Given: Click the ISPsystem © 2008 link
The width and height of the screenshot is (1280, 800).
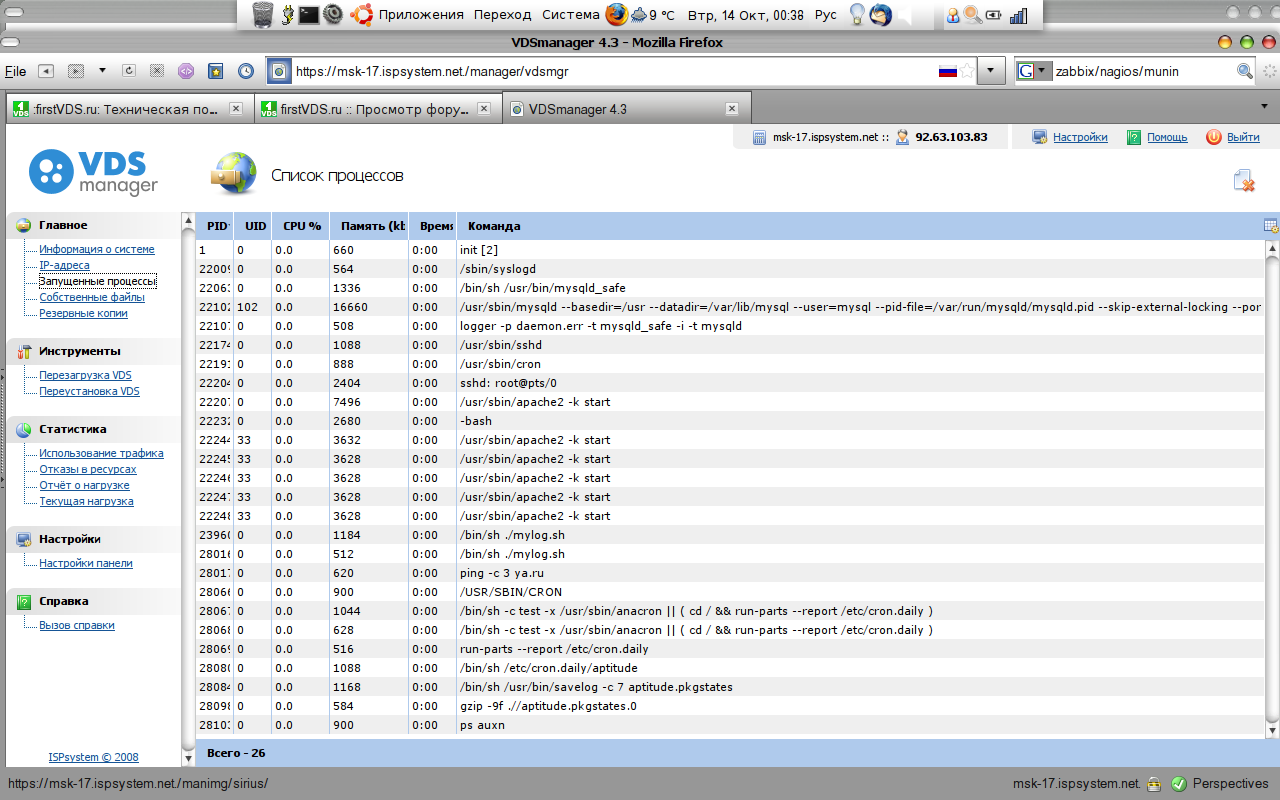Looking at the screenshot, I should click(x=94, y=757).
